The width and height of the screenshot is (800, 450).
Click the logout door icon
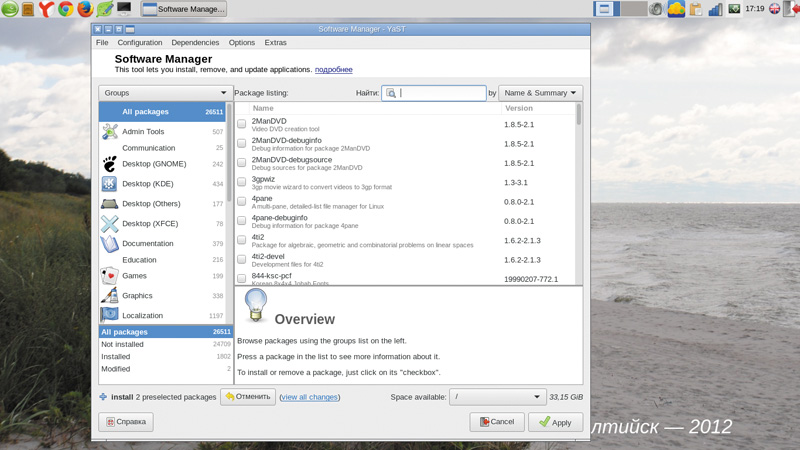pyautogui.click(x=792, y=9)
